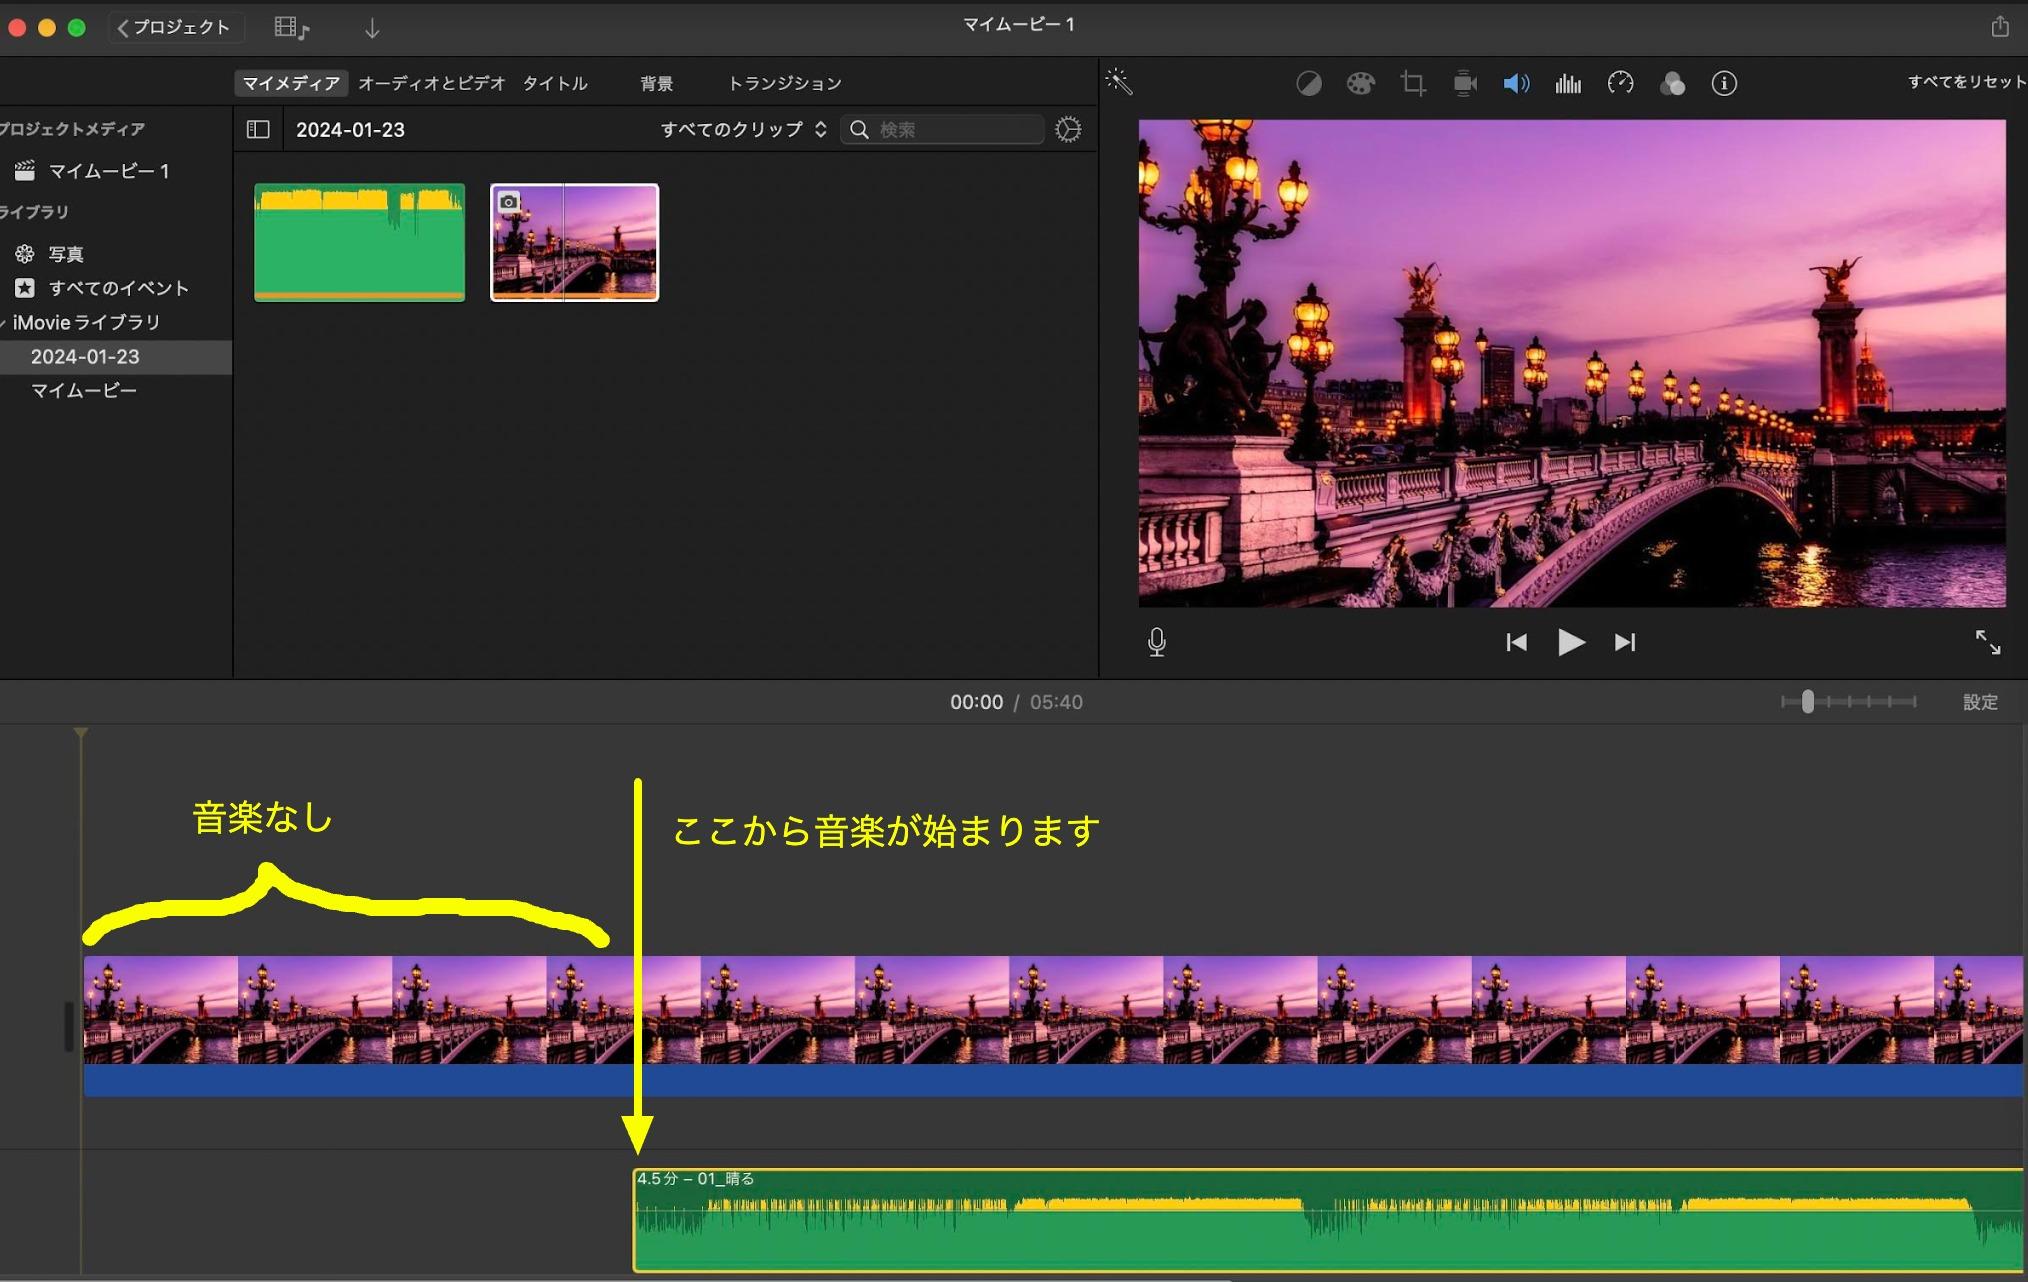Viewport: 2028px width, 1282px height.
Task: Open 写真 photos library
Action: coord(66,254)
